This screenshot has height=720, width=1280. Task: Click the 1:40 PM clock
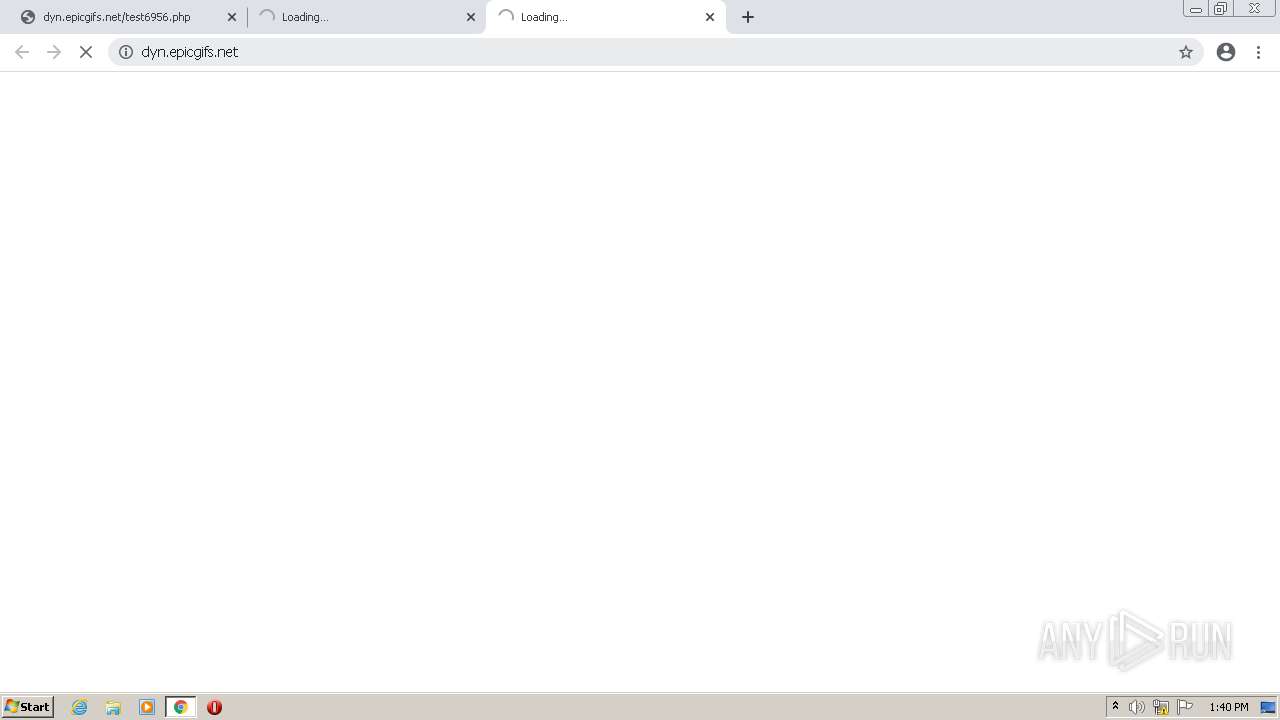[1228, 707]
